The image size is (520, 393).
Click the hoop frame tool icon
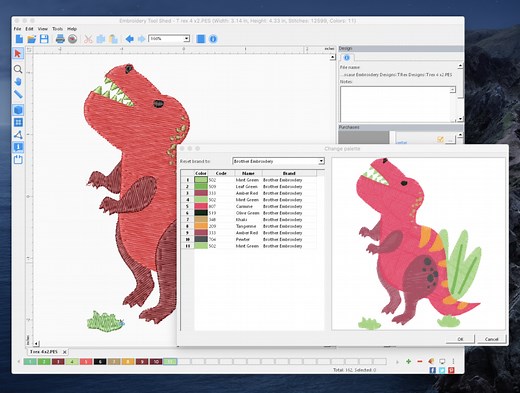[18, 160]
